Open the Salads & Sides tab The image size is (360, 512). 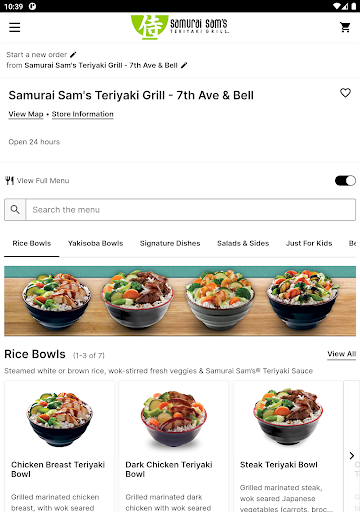243,243
